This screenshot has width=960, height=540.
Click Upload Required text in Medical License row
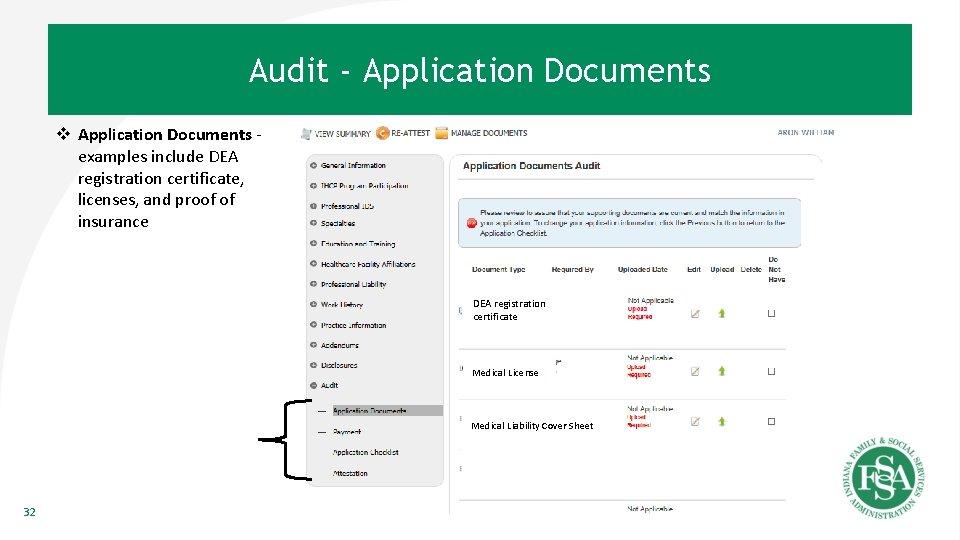coord(639,371)
